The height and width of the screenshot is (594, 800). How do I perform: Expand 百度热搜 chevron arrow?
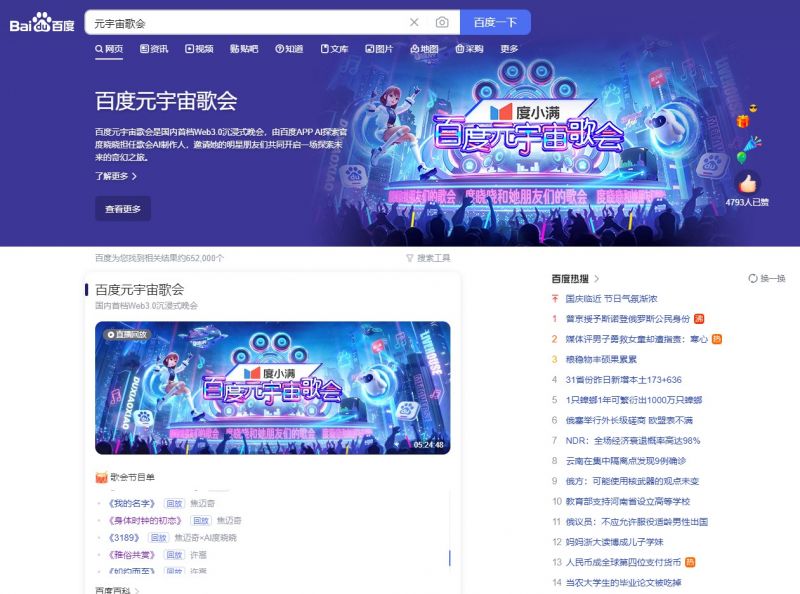(596, 279)
